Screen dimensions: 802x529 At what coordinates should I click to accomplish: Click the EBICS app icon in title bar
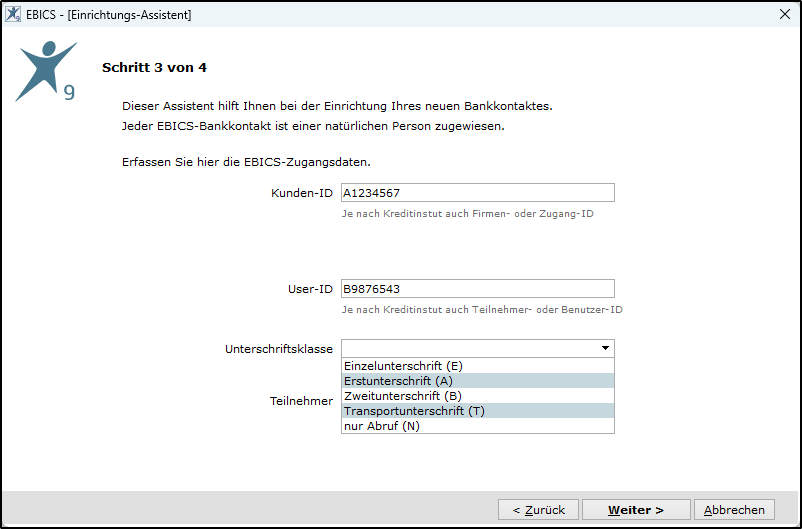13,14
